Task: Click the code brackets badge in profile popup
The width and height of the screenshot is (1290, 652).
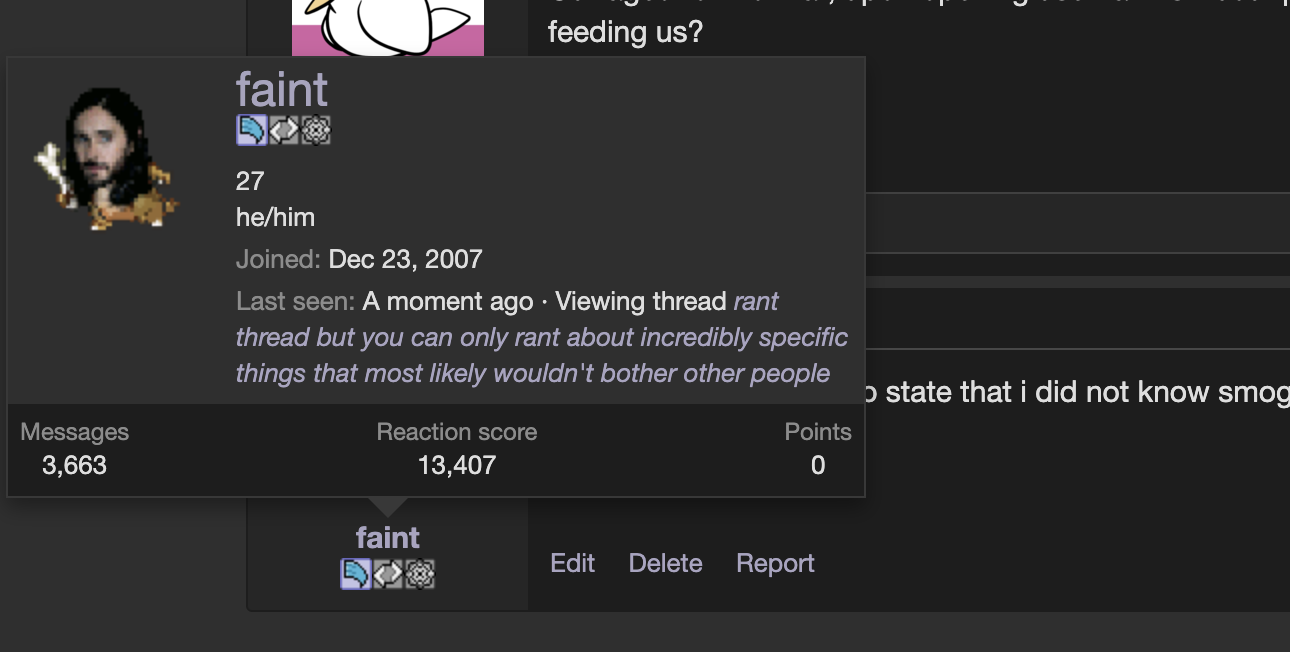Action: (x=284, y=130)
